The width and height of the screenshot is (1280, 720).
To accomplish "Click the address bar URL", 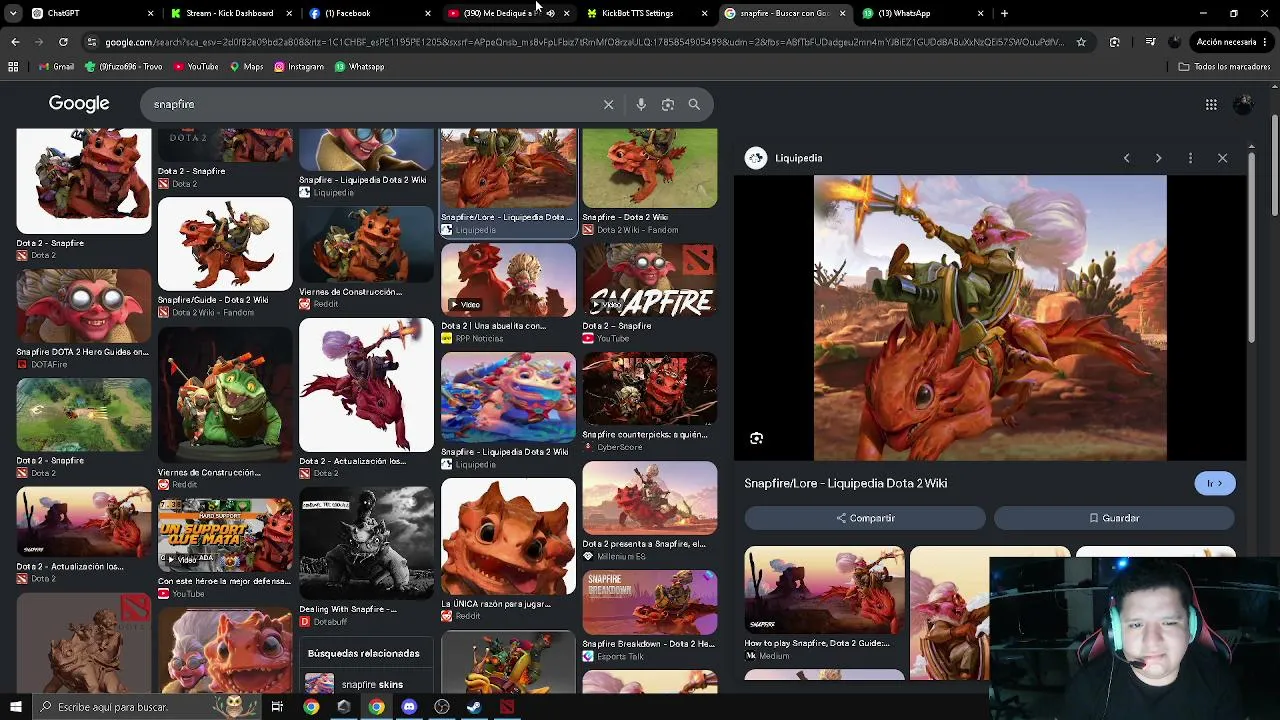I will pyautogui.click(x=584, y=42).
